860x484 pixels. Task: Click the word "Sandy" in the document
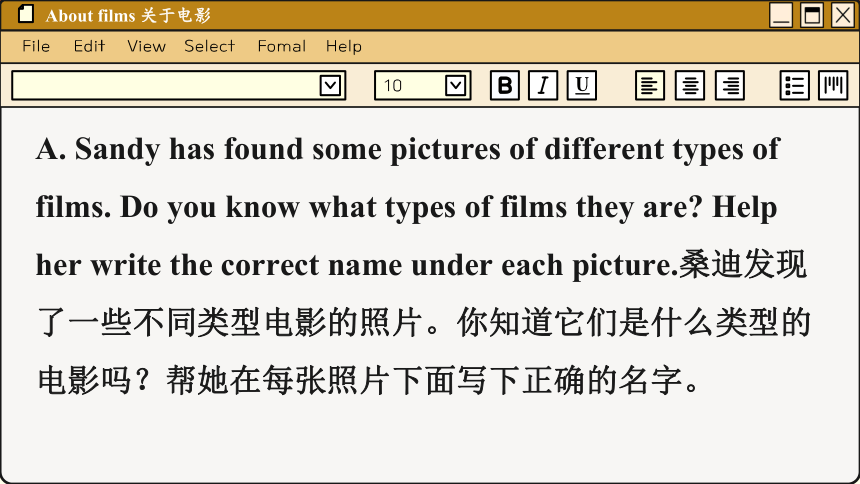click(x=117, y=150)
